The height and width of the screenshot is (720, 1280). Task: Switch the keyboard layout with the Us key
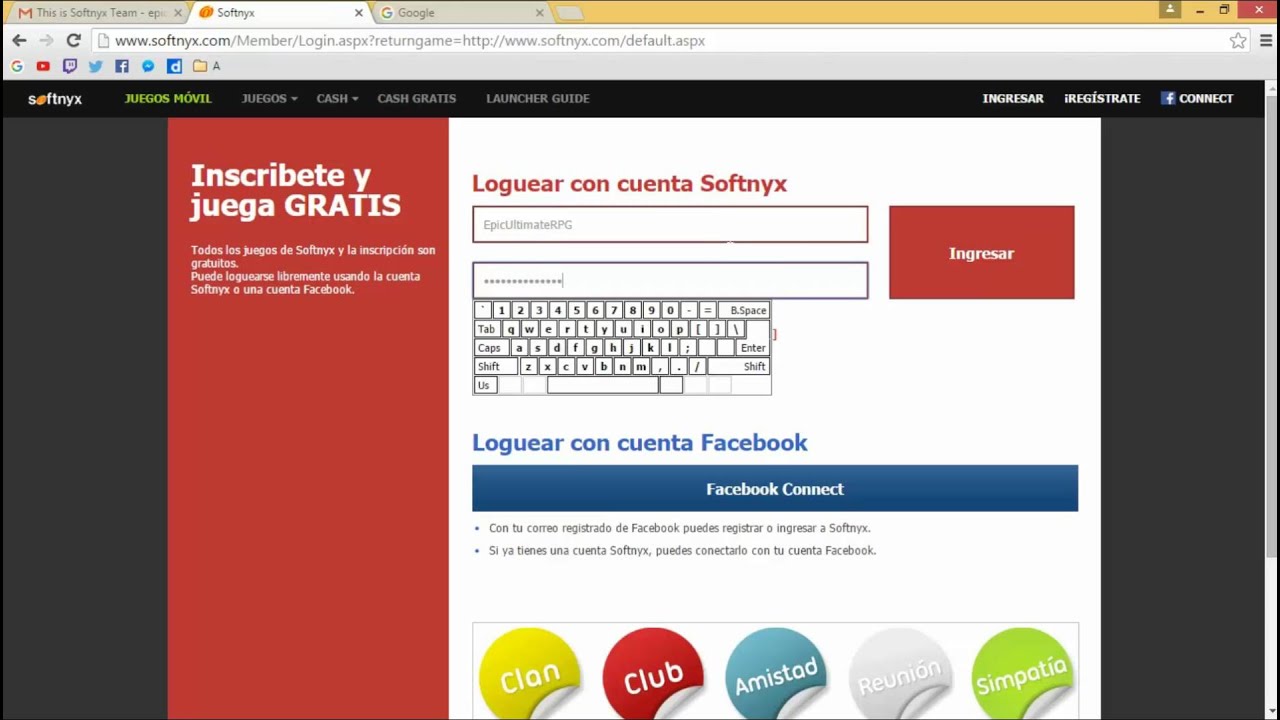pyautogui.click(x=485, y=385)
